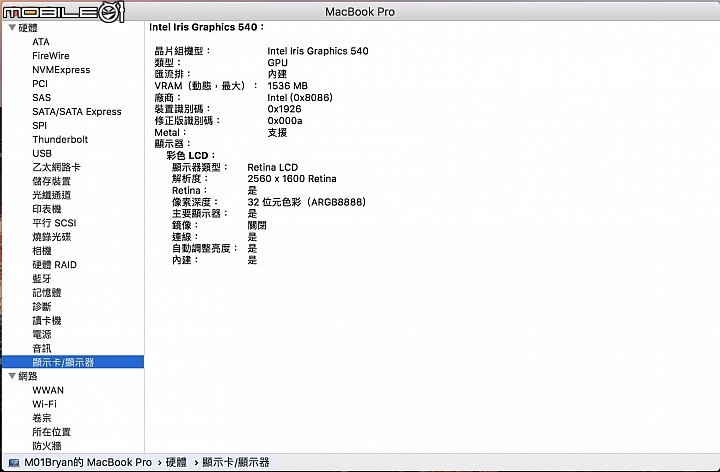
Task: Open SATA/SATA Express entry
Action: pos(77,112)
